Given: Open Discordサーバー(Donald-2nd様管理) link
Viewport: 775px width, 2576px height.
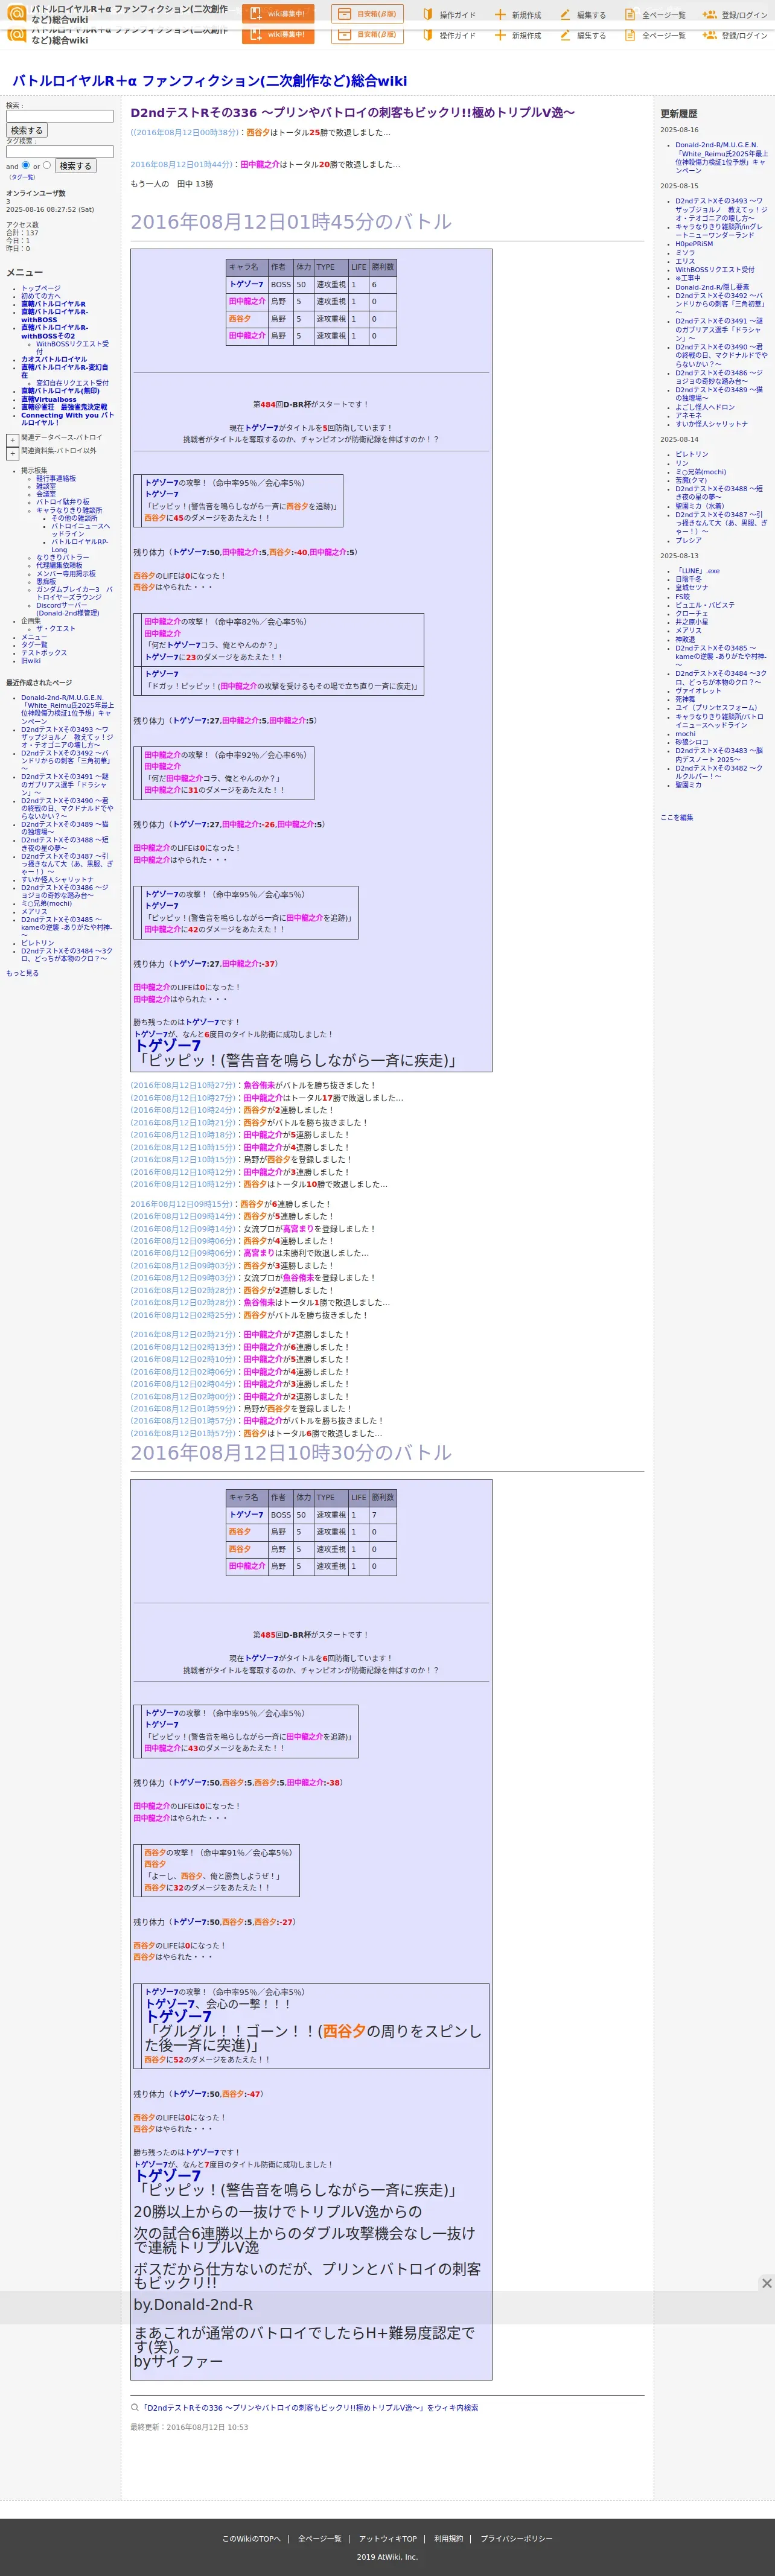Looking at the screenshot, I should [68, 609].
